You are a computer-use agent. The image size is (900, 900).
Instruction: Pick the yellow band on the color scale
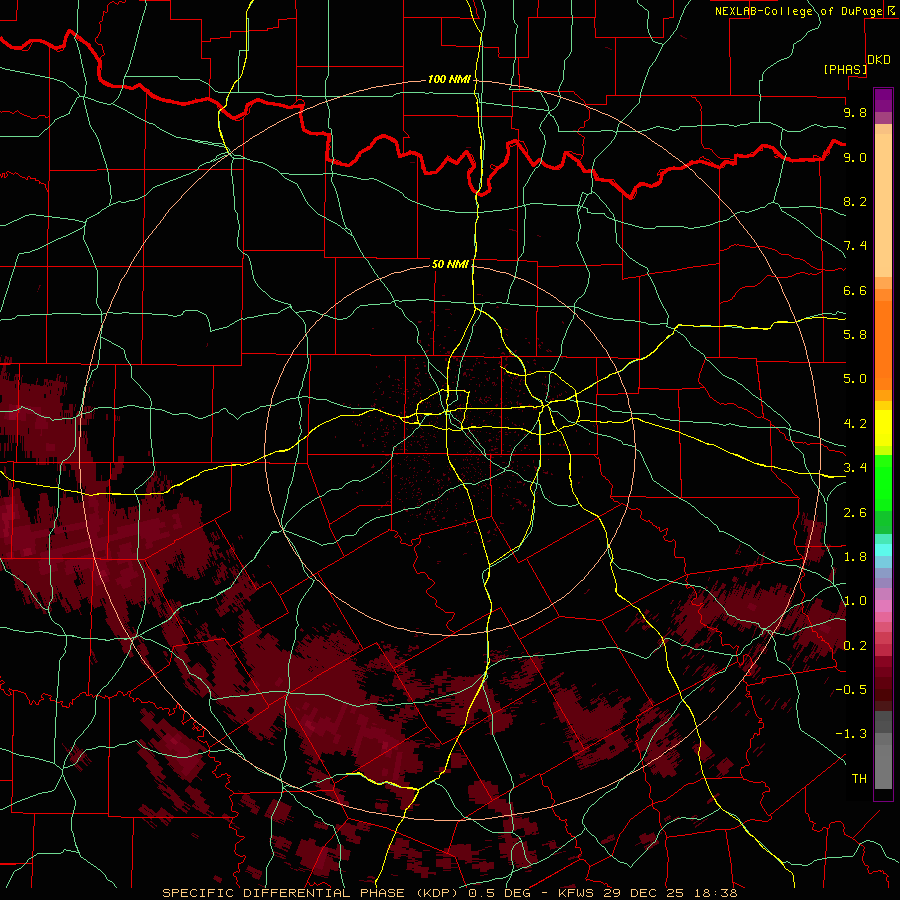click(x=883, y=428)
